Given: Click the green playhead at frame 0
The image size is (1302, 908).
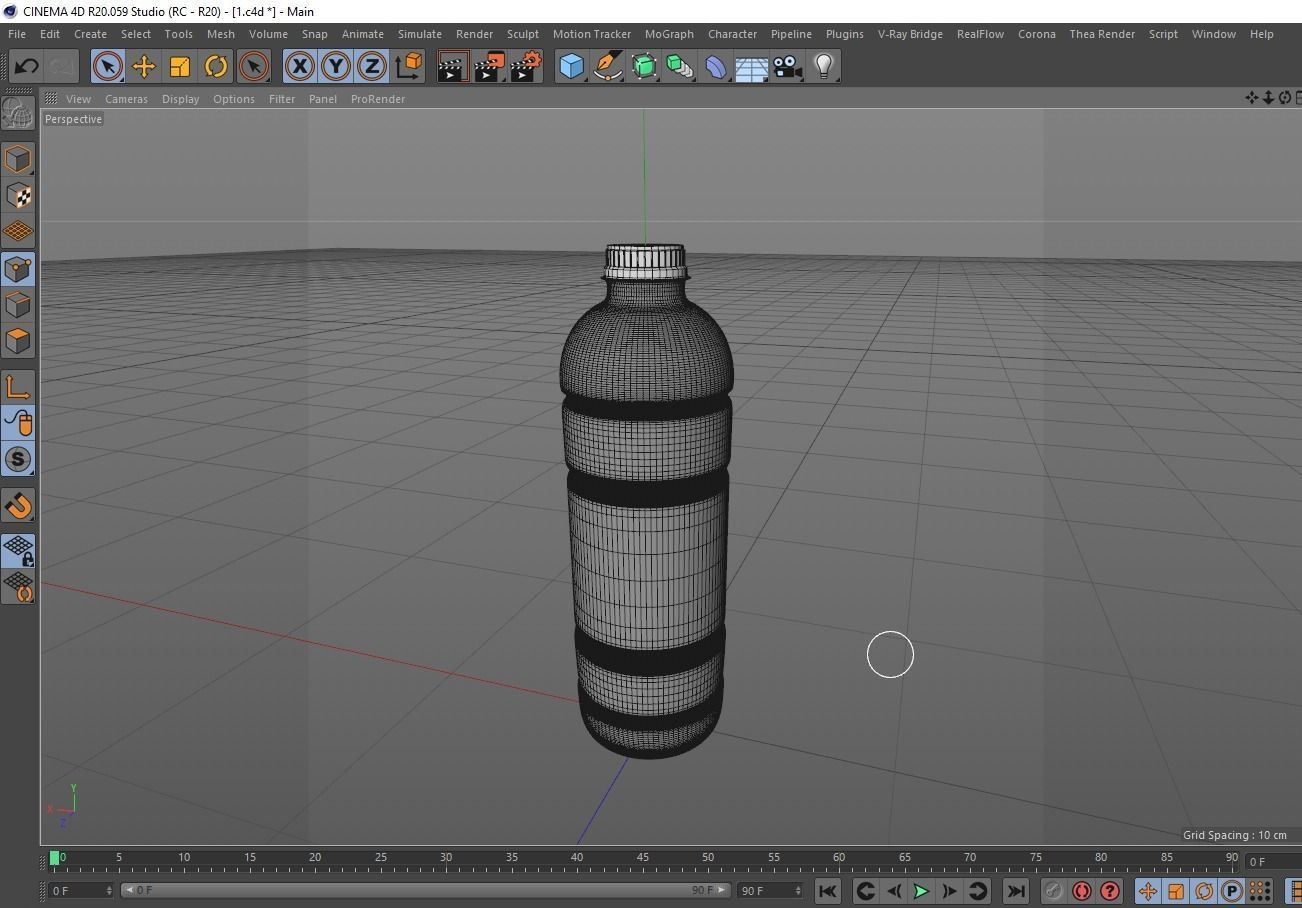Looking at the screenshot, I should (54, 858).
